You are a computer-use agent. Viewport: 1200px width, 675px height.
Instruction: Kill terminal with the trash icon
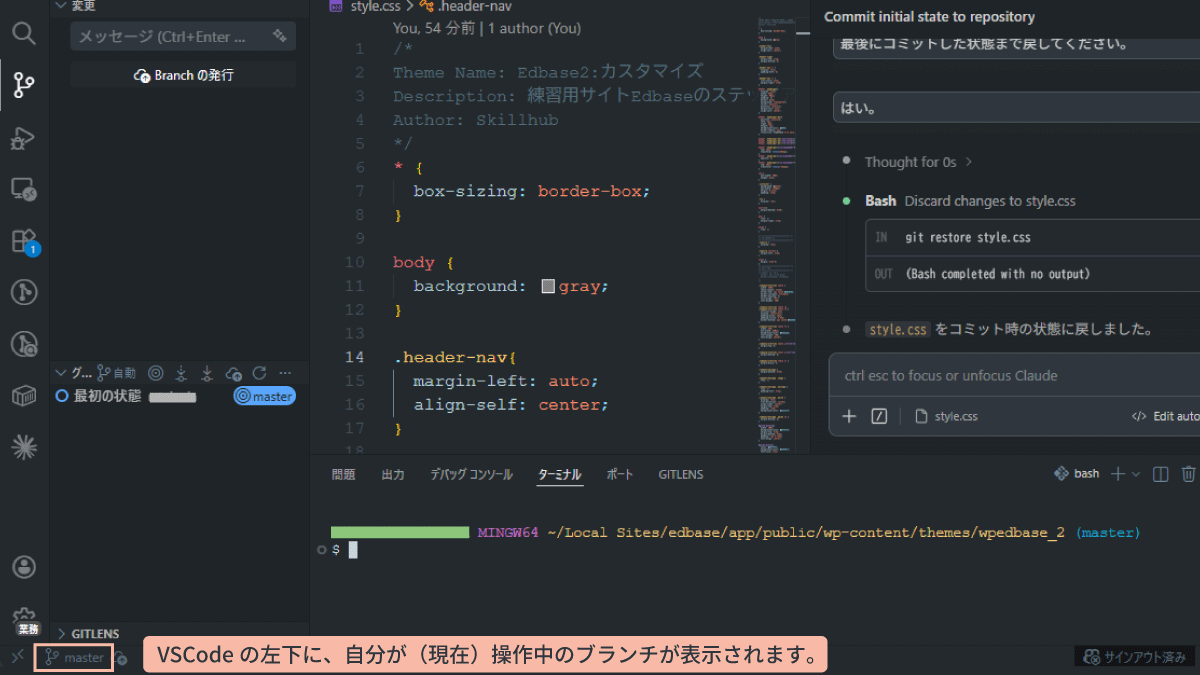coord(1188,474)
